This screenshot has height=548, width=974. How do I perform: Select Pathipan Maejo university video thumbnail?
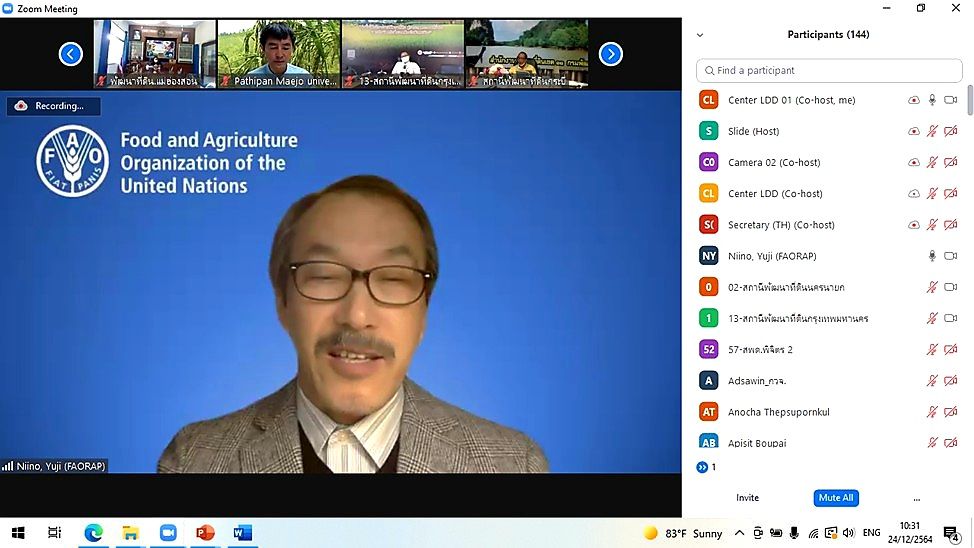click(279, 53)
